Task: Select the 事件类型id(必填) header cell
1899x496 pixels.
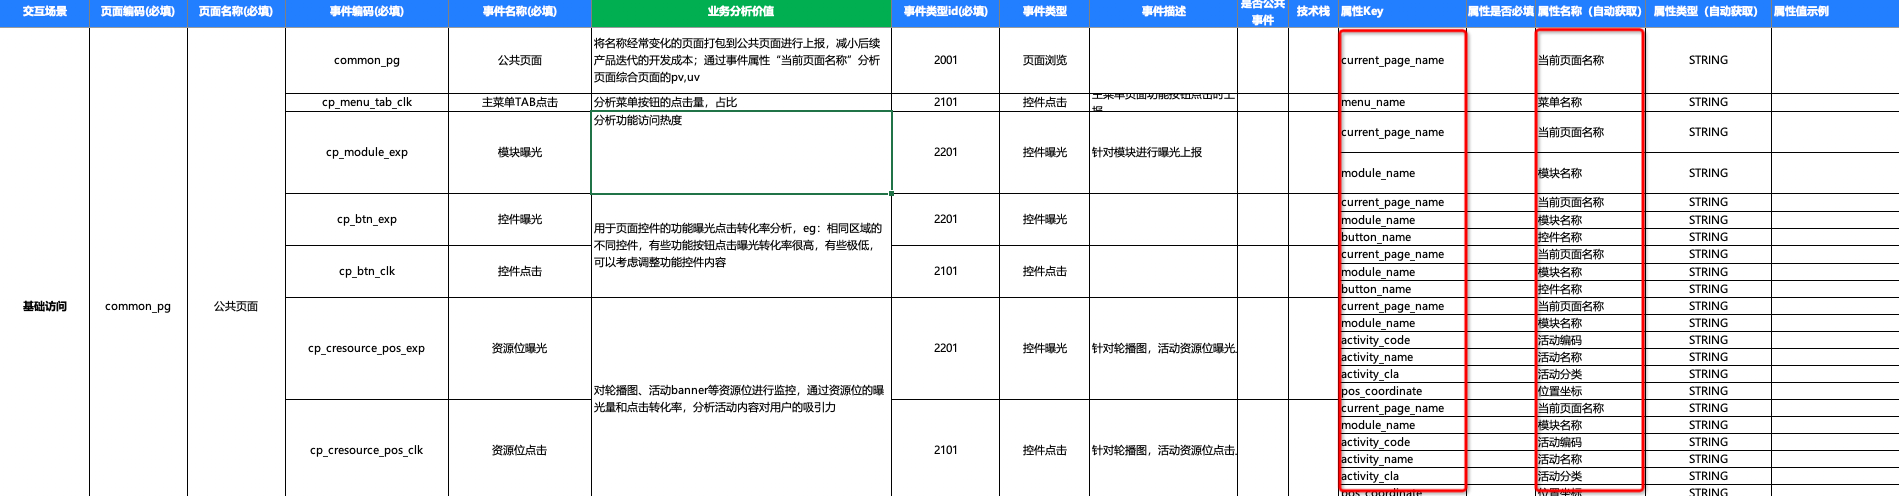Action: tap(945, 12)
